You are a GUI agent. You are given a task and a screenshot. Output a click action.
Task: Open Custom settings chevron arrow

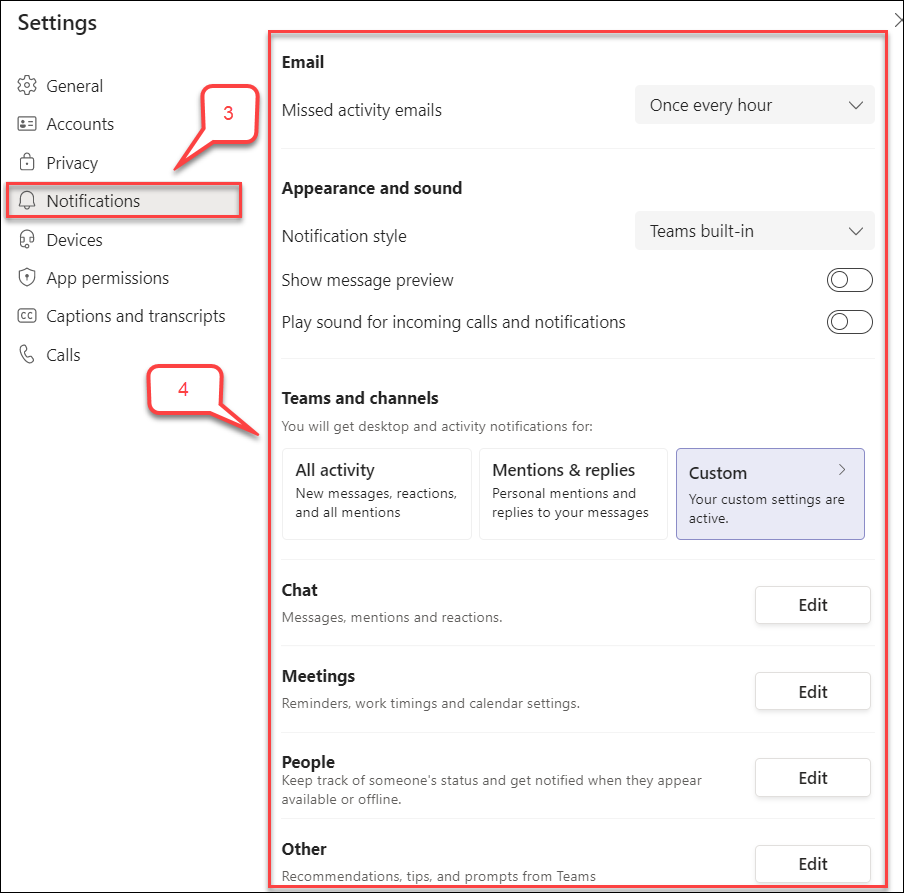[842, 470]
